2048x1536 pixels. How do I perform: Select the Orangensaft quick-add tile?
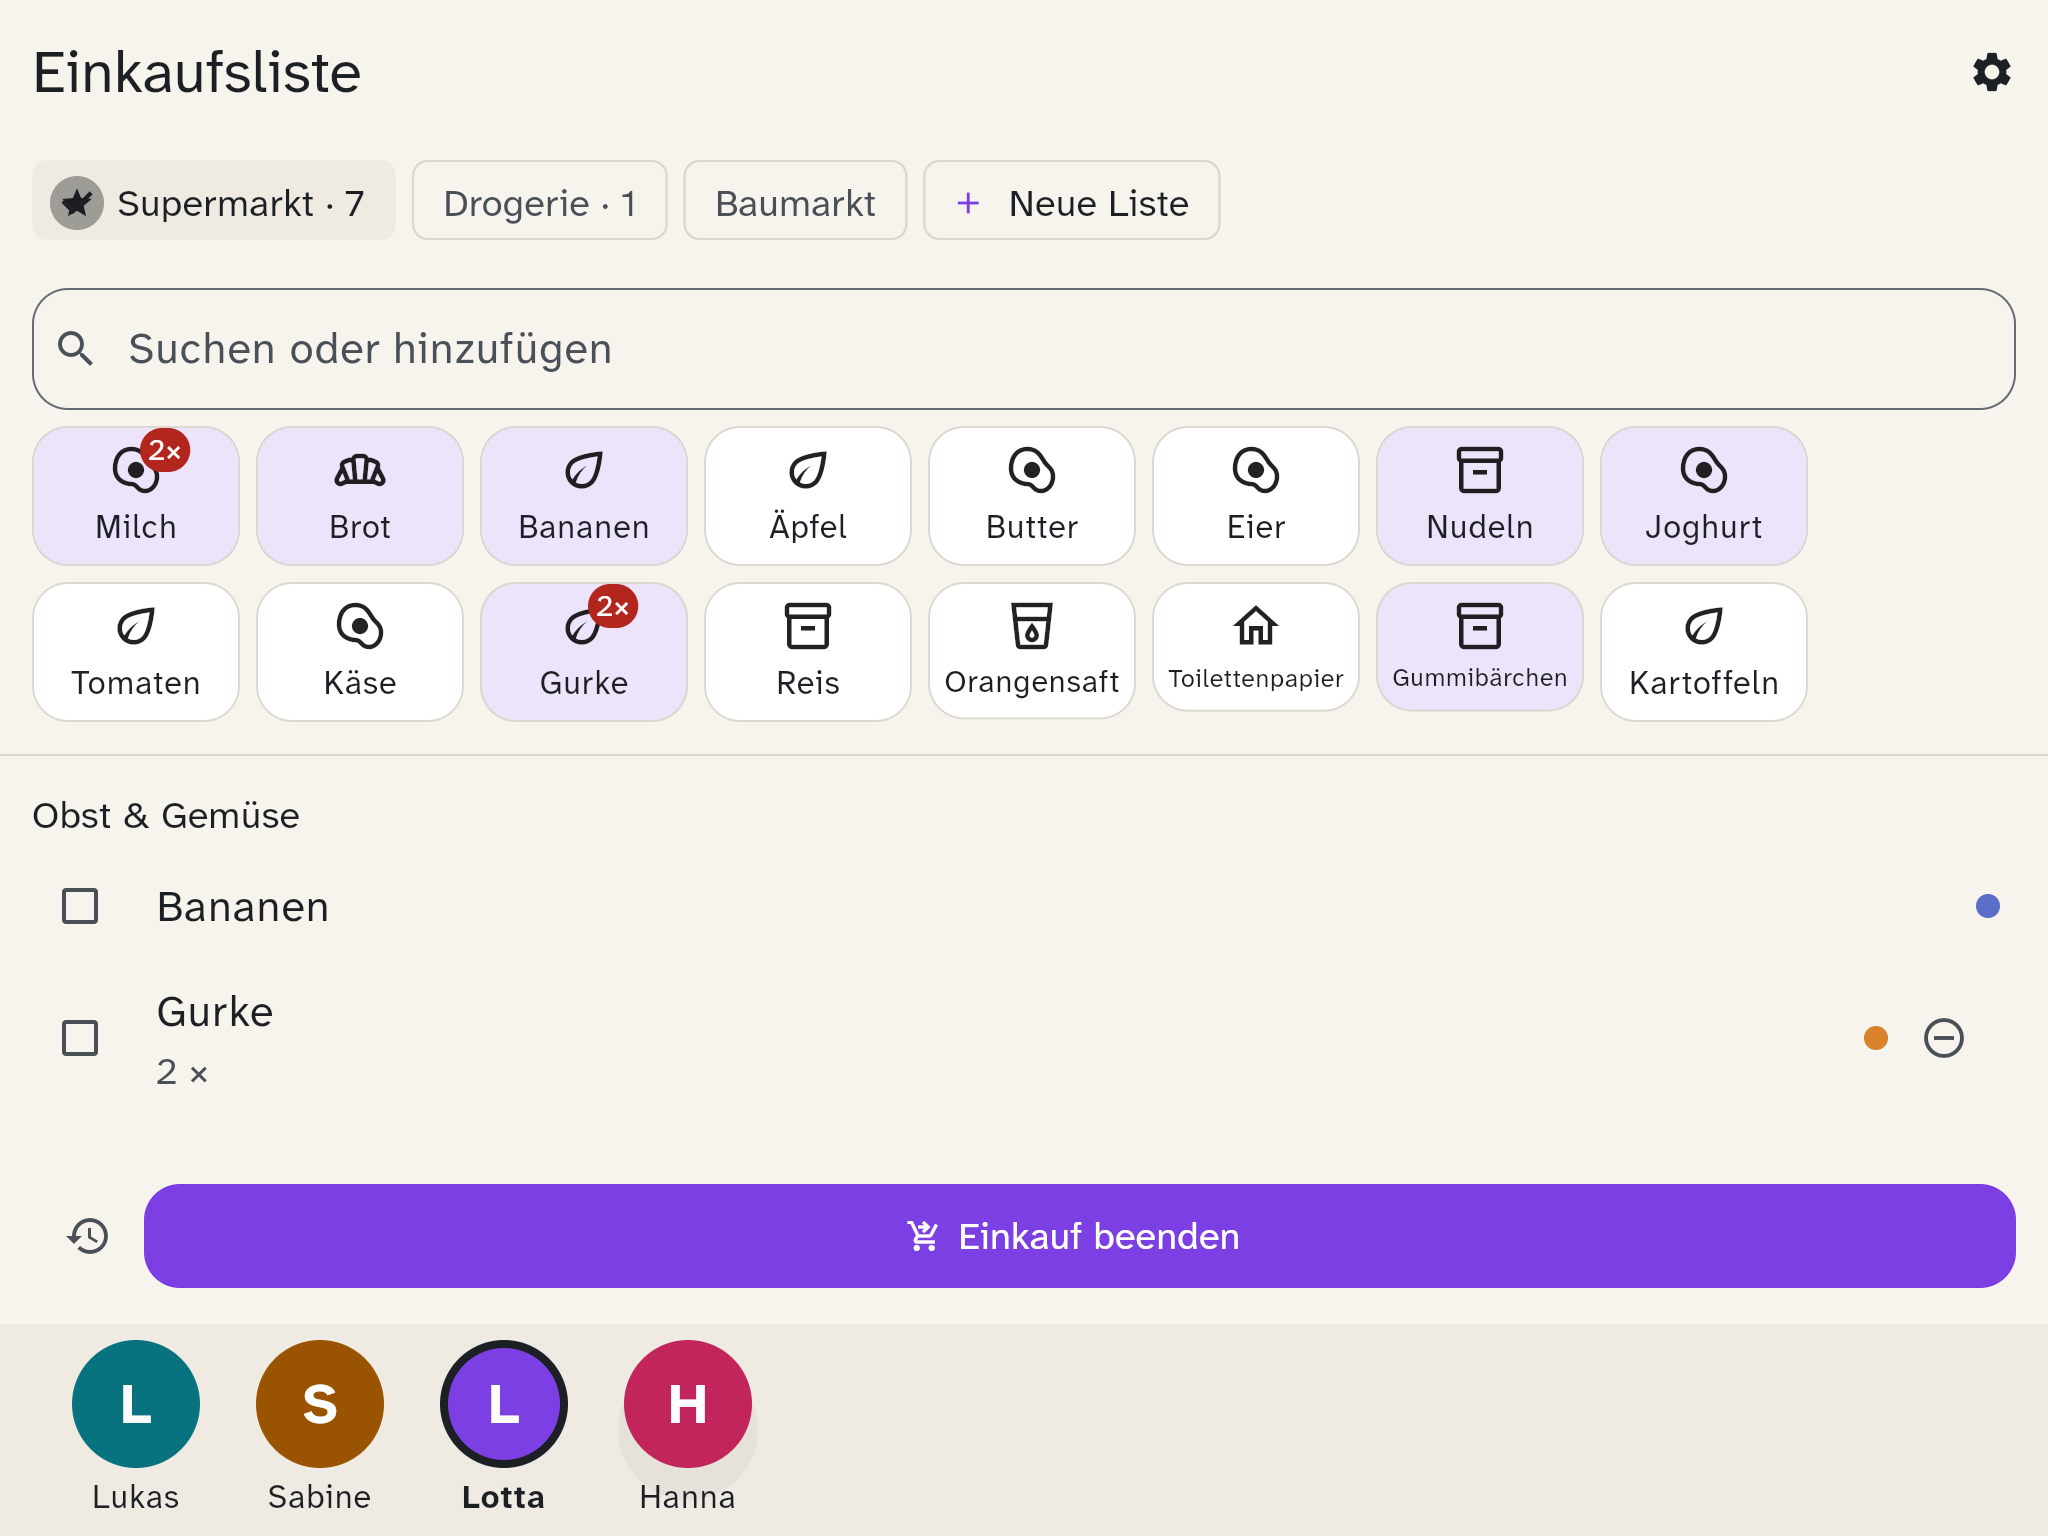[1032, 651]
